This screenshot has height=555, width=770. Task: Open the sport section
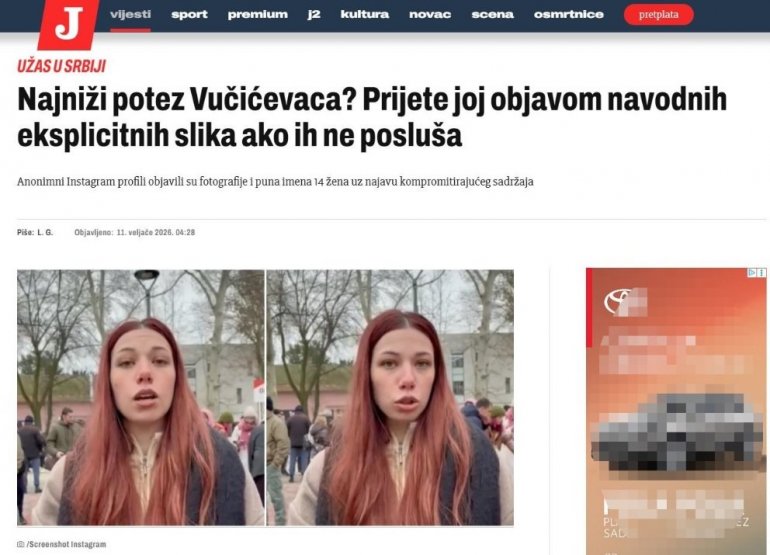(x=190, y=15)
